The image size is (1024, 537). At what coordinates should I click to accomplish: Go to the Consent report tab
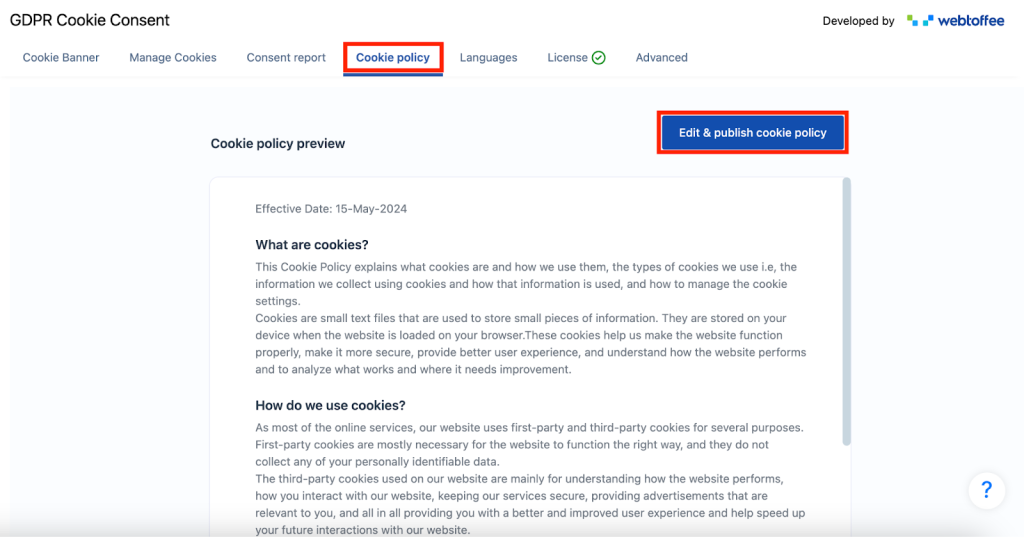click(286, 58)
